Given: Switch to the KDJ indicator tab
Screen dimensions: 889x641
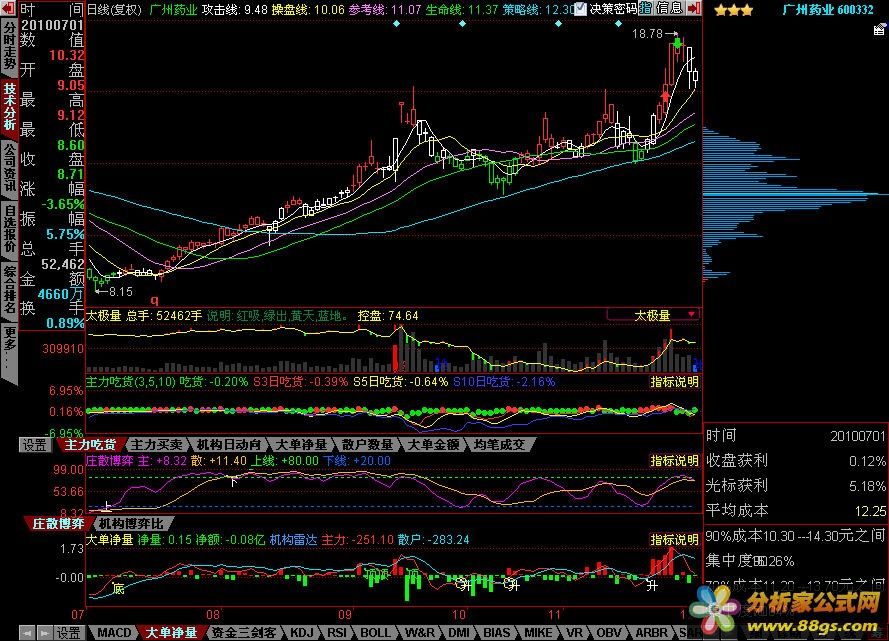Looking at the screenshot, I should (x=302, y=632).
